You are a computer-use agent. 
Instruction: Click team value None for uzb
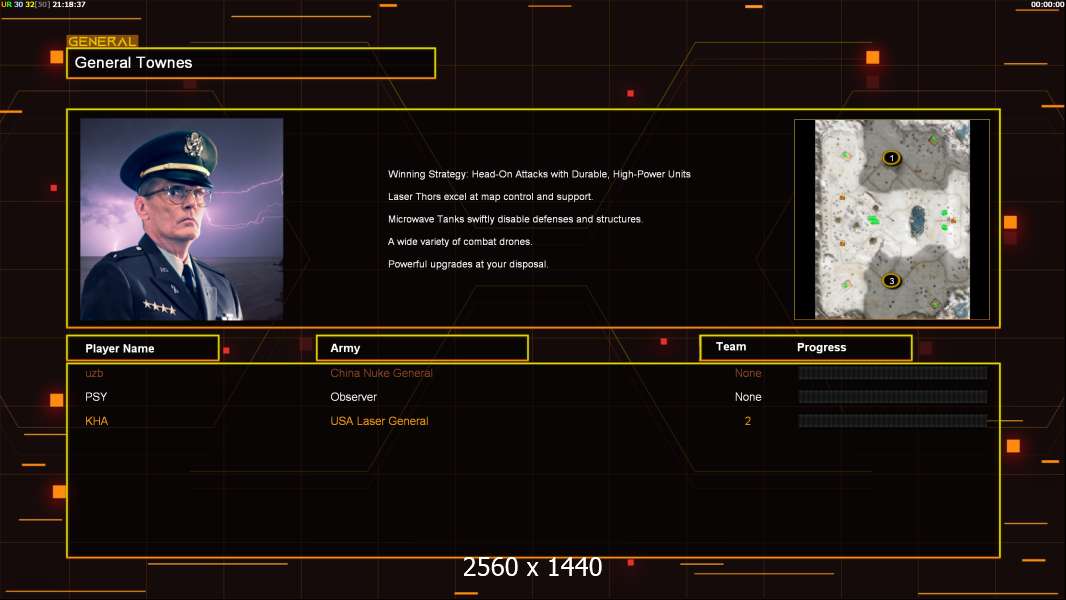pyautogui.click(x=748, y=373)
